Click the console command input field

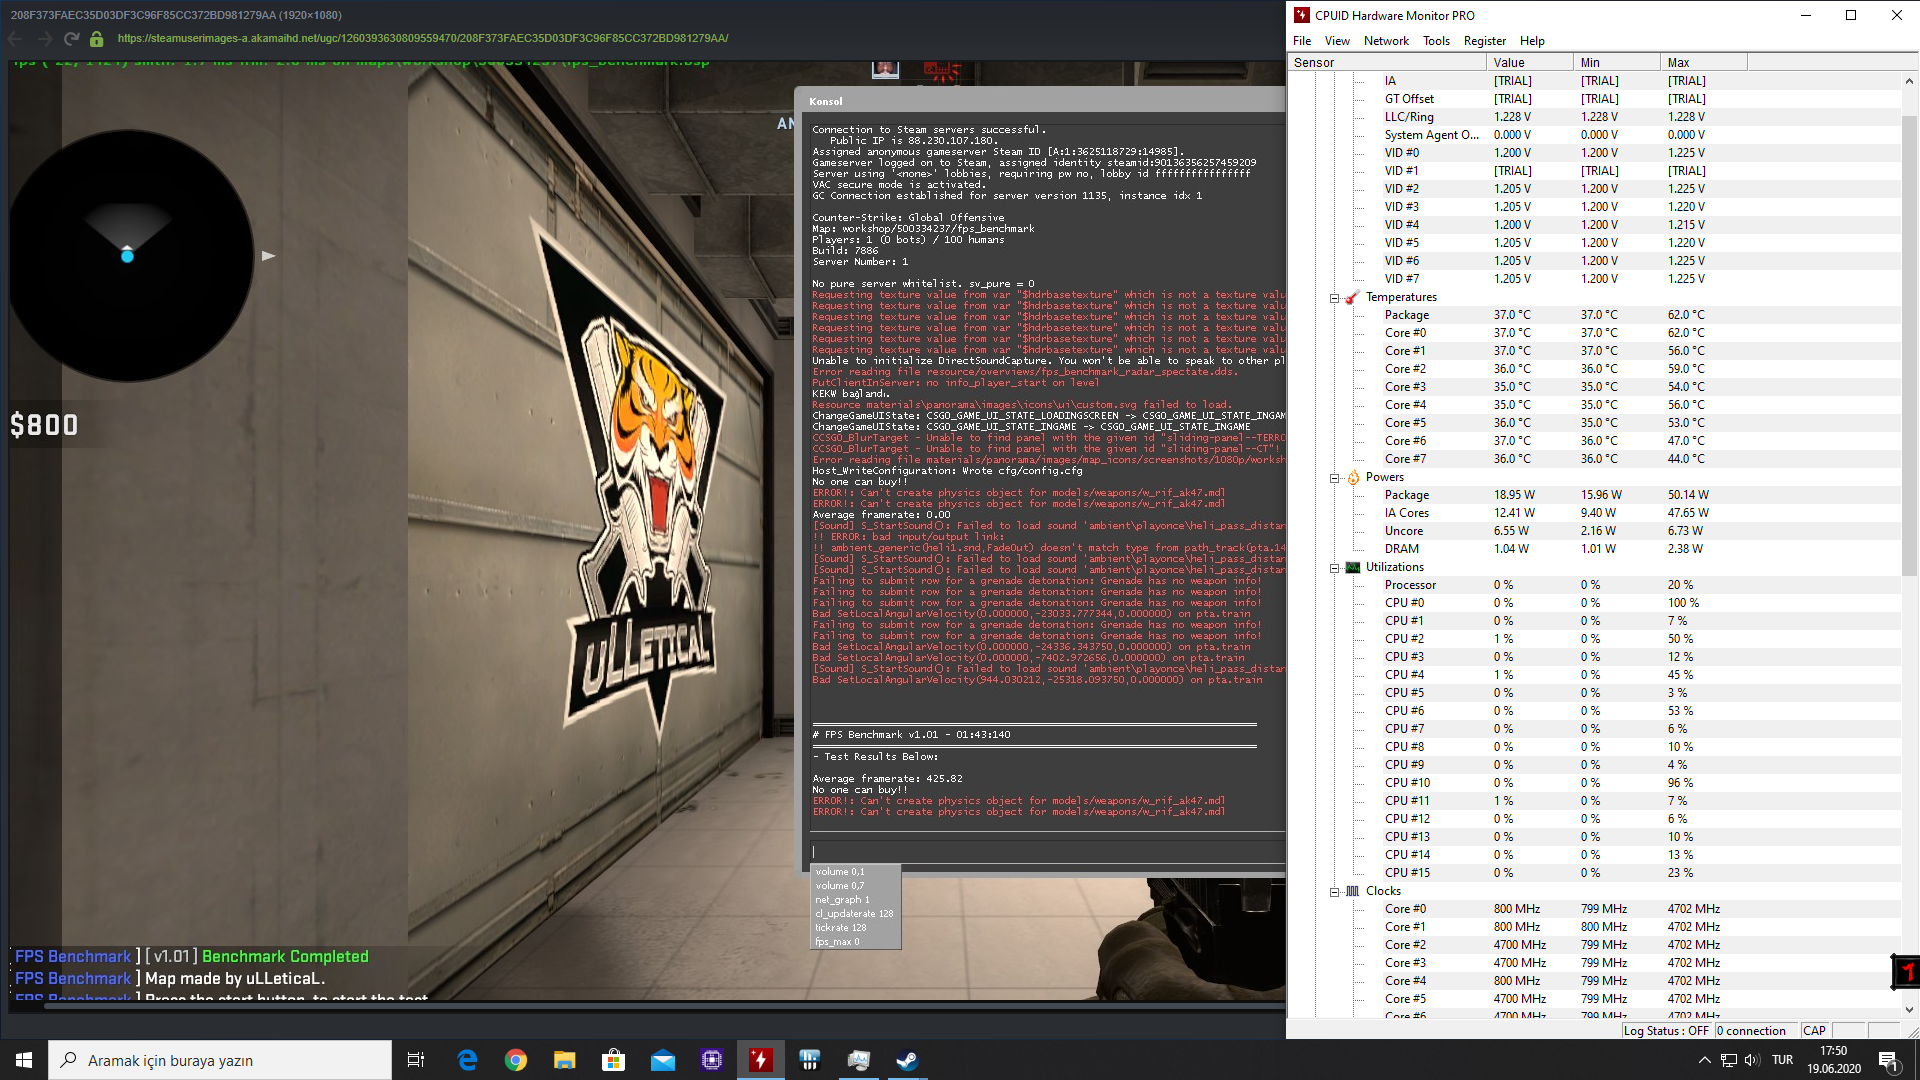tap(1046, 852)
